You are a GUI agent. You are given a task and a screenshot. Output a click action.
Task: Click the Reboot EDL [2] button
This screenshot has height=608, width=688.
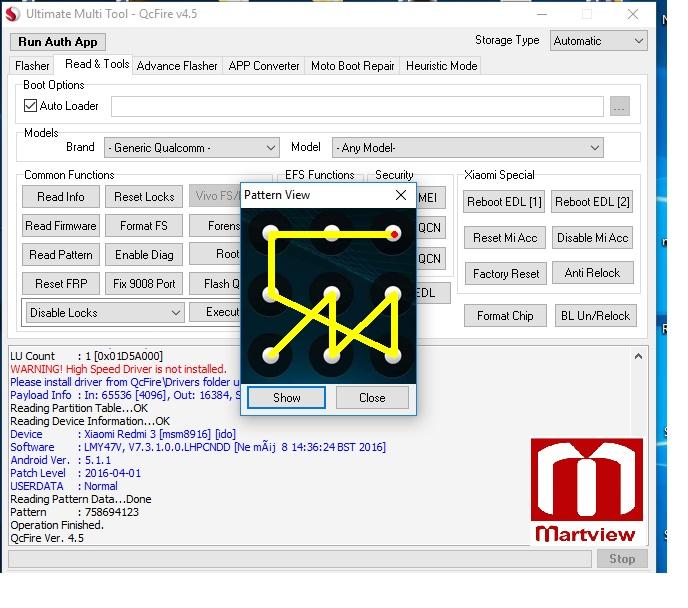pos(592,202)
